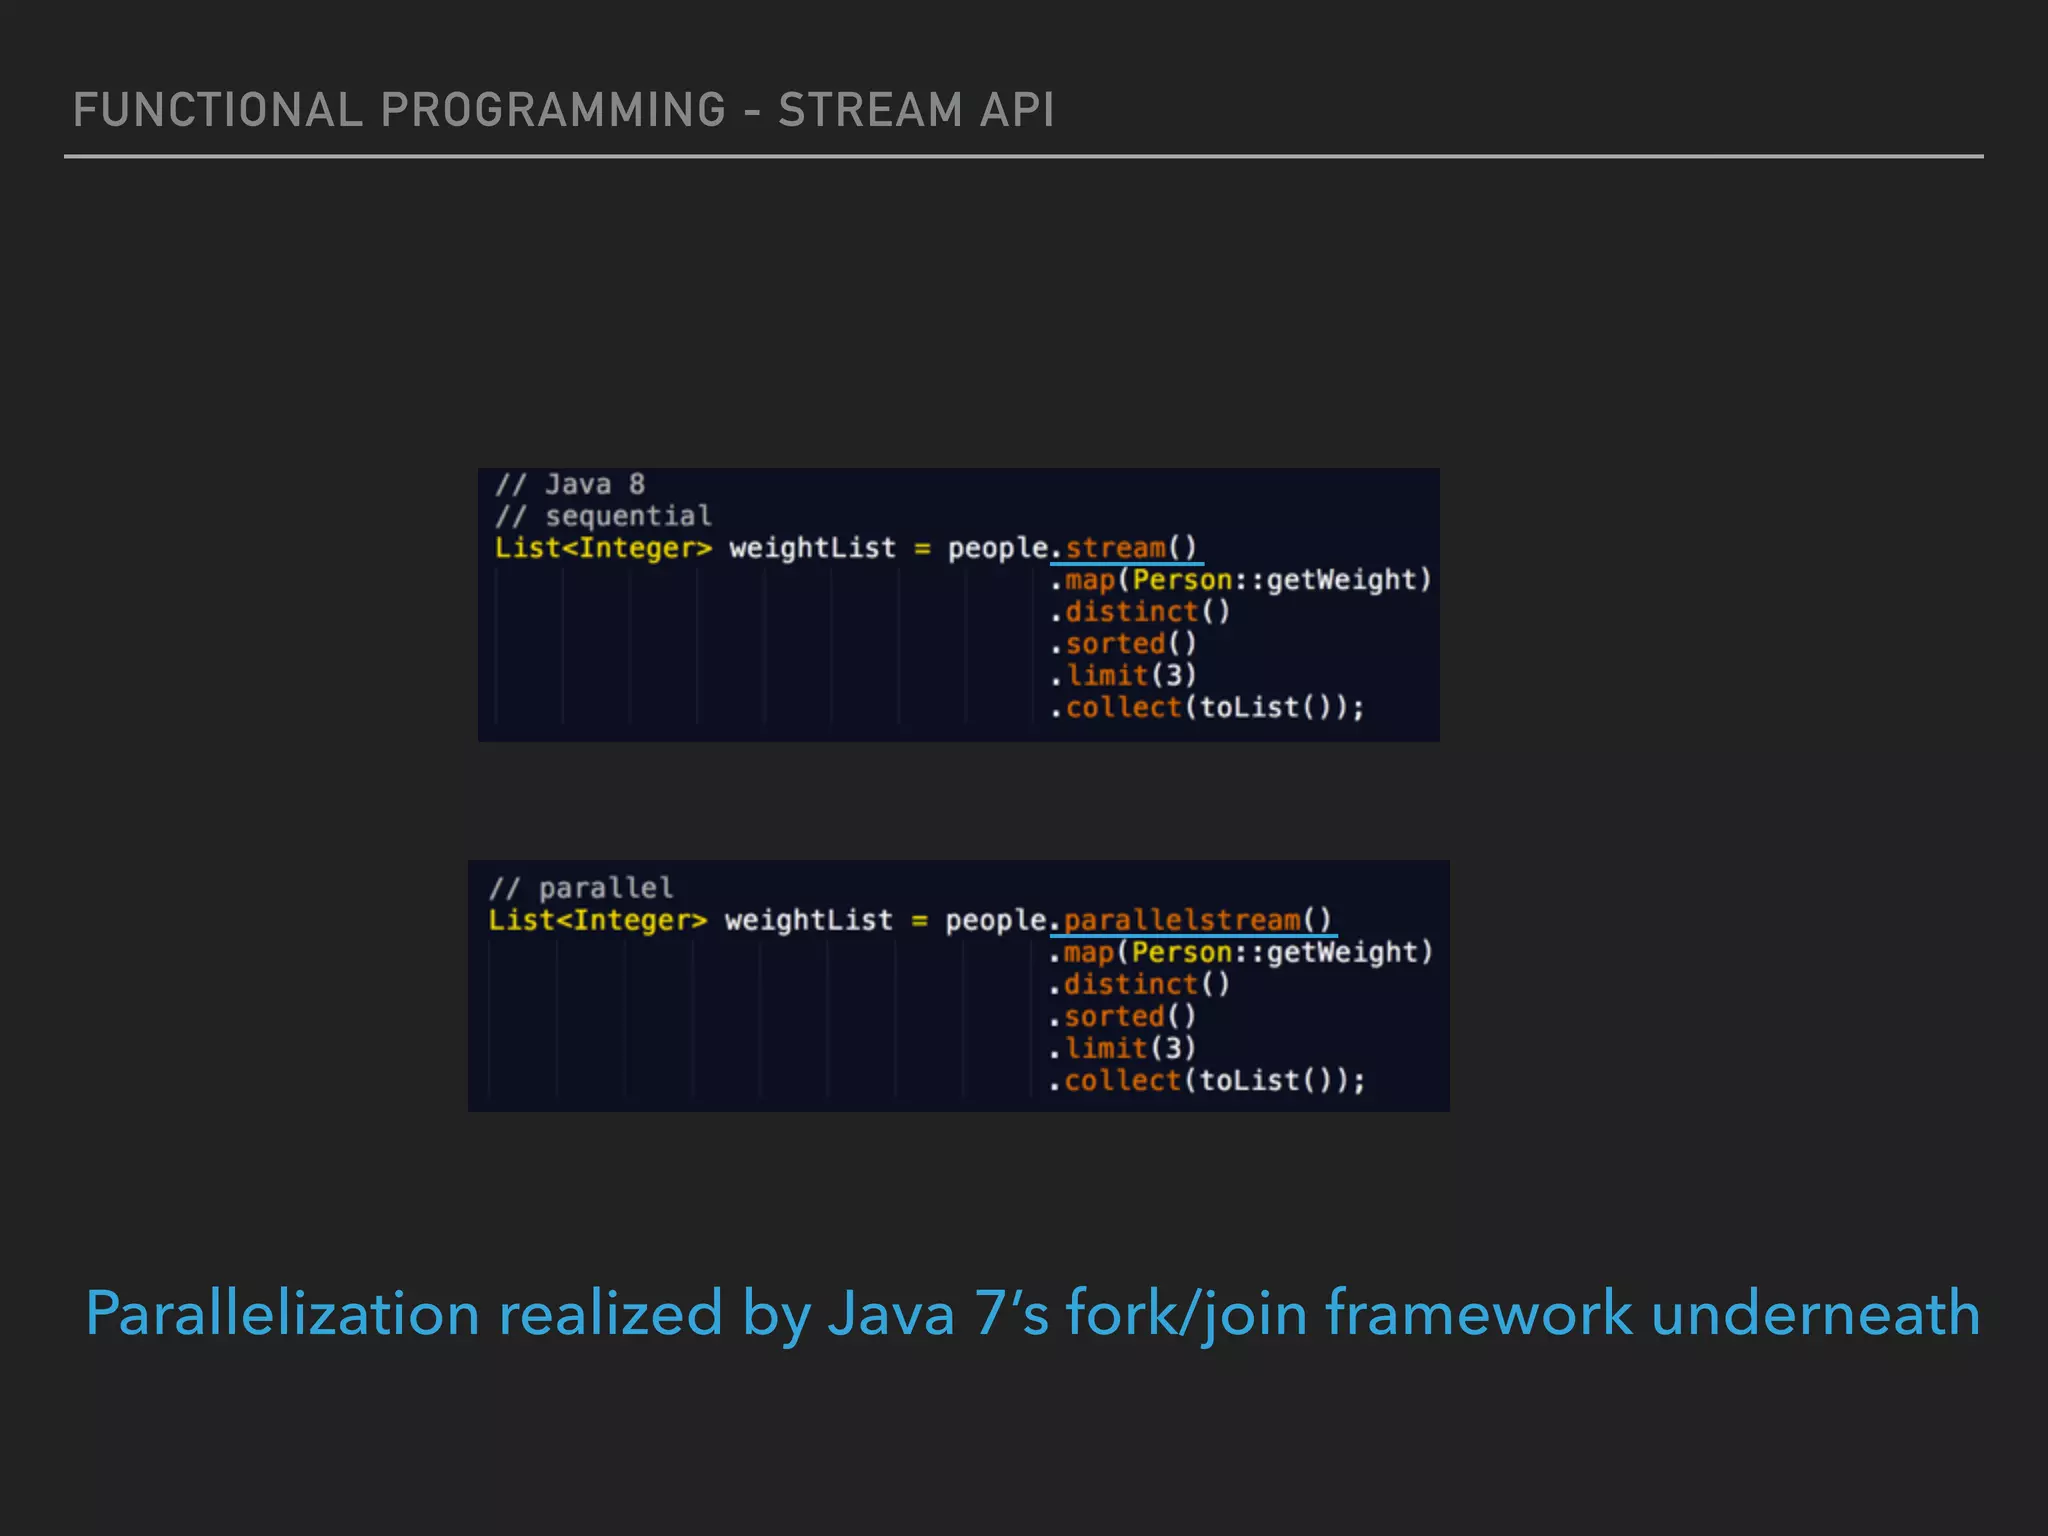
Task: Click 'List<Integer>' in the sequential snippet
Action: click(x=603, y=548)
